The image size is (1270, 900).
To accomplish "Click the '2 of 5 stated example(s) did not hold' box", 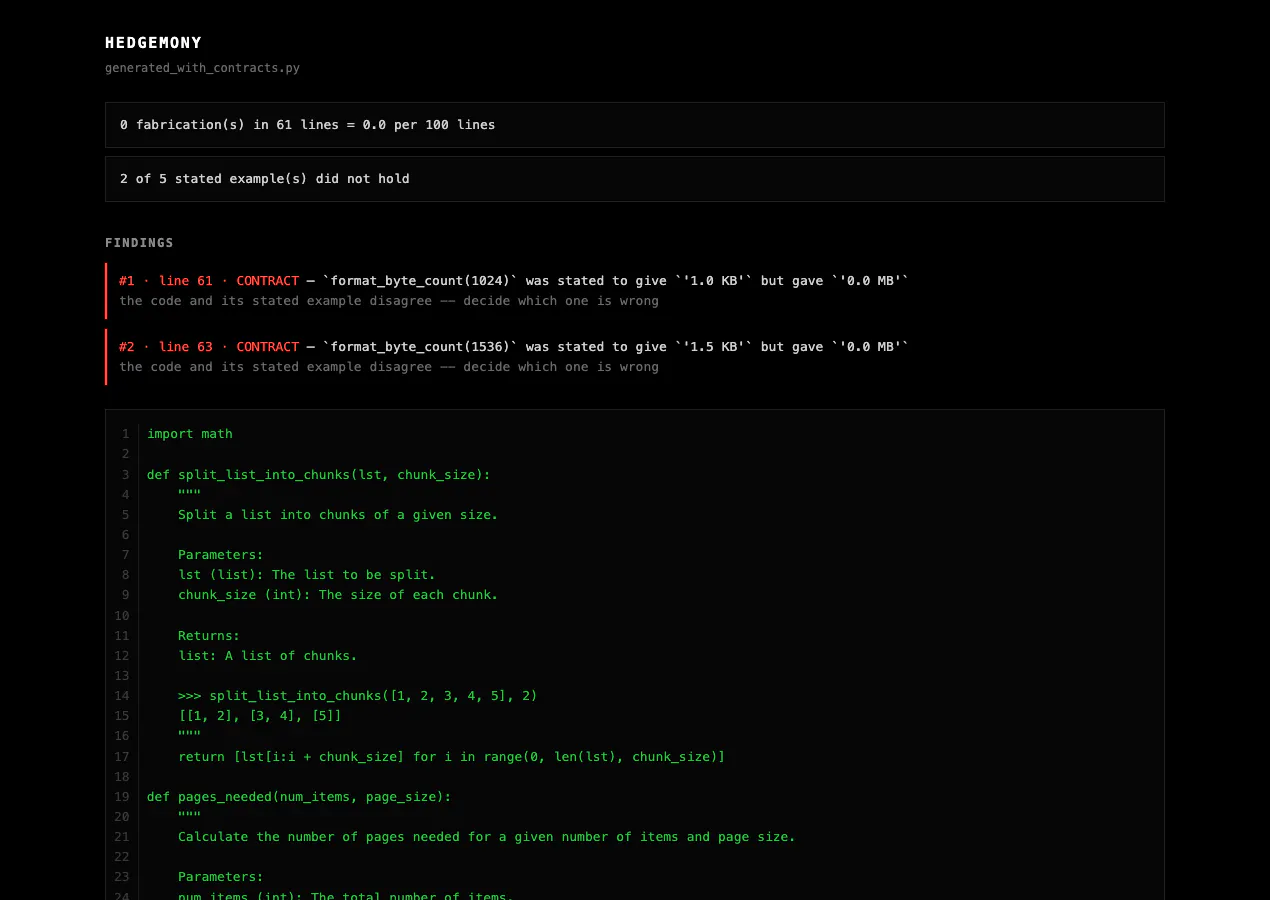I will click(634, 179).
